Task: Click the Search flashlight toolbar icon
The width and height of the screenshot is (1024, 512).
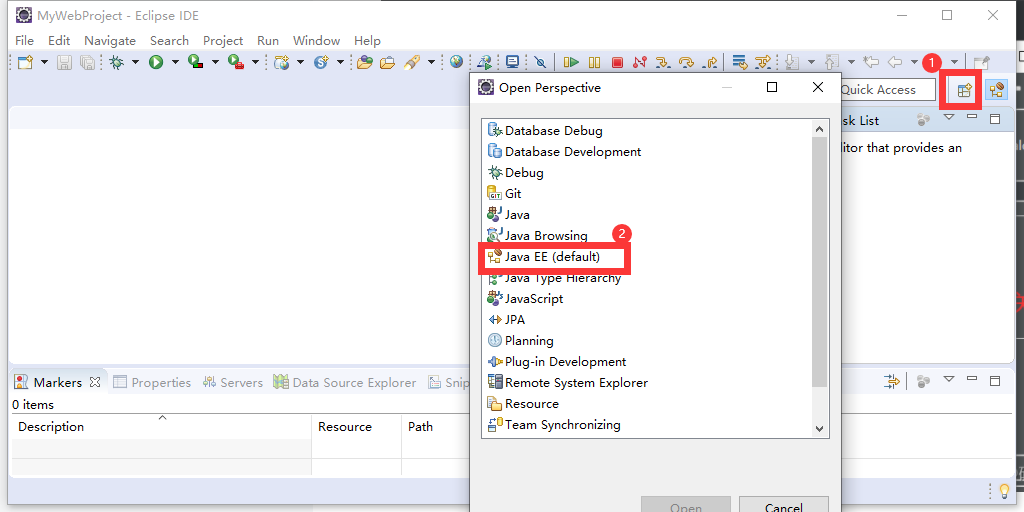Action: coord(411,62)
